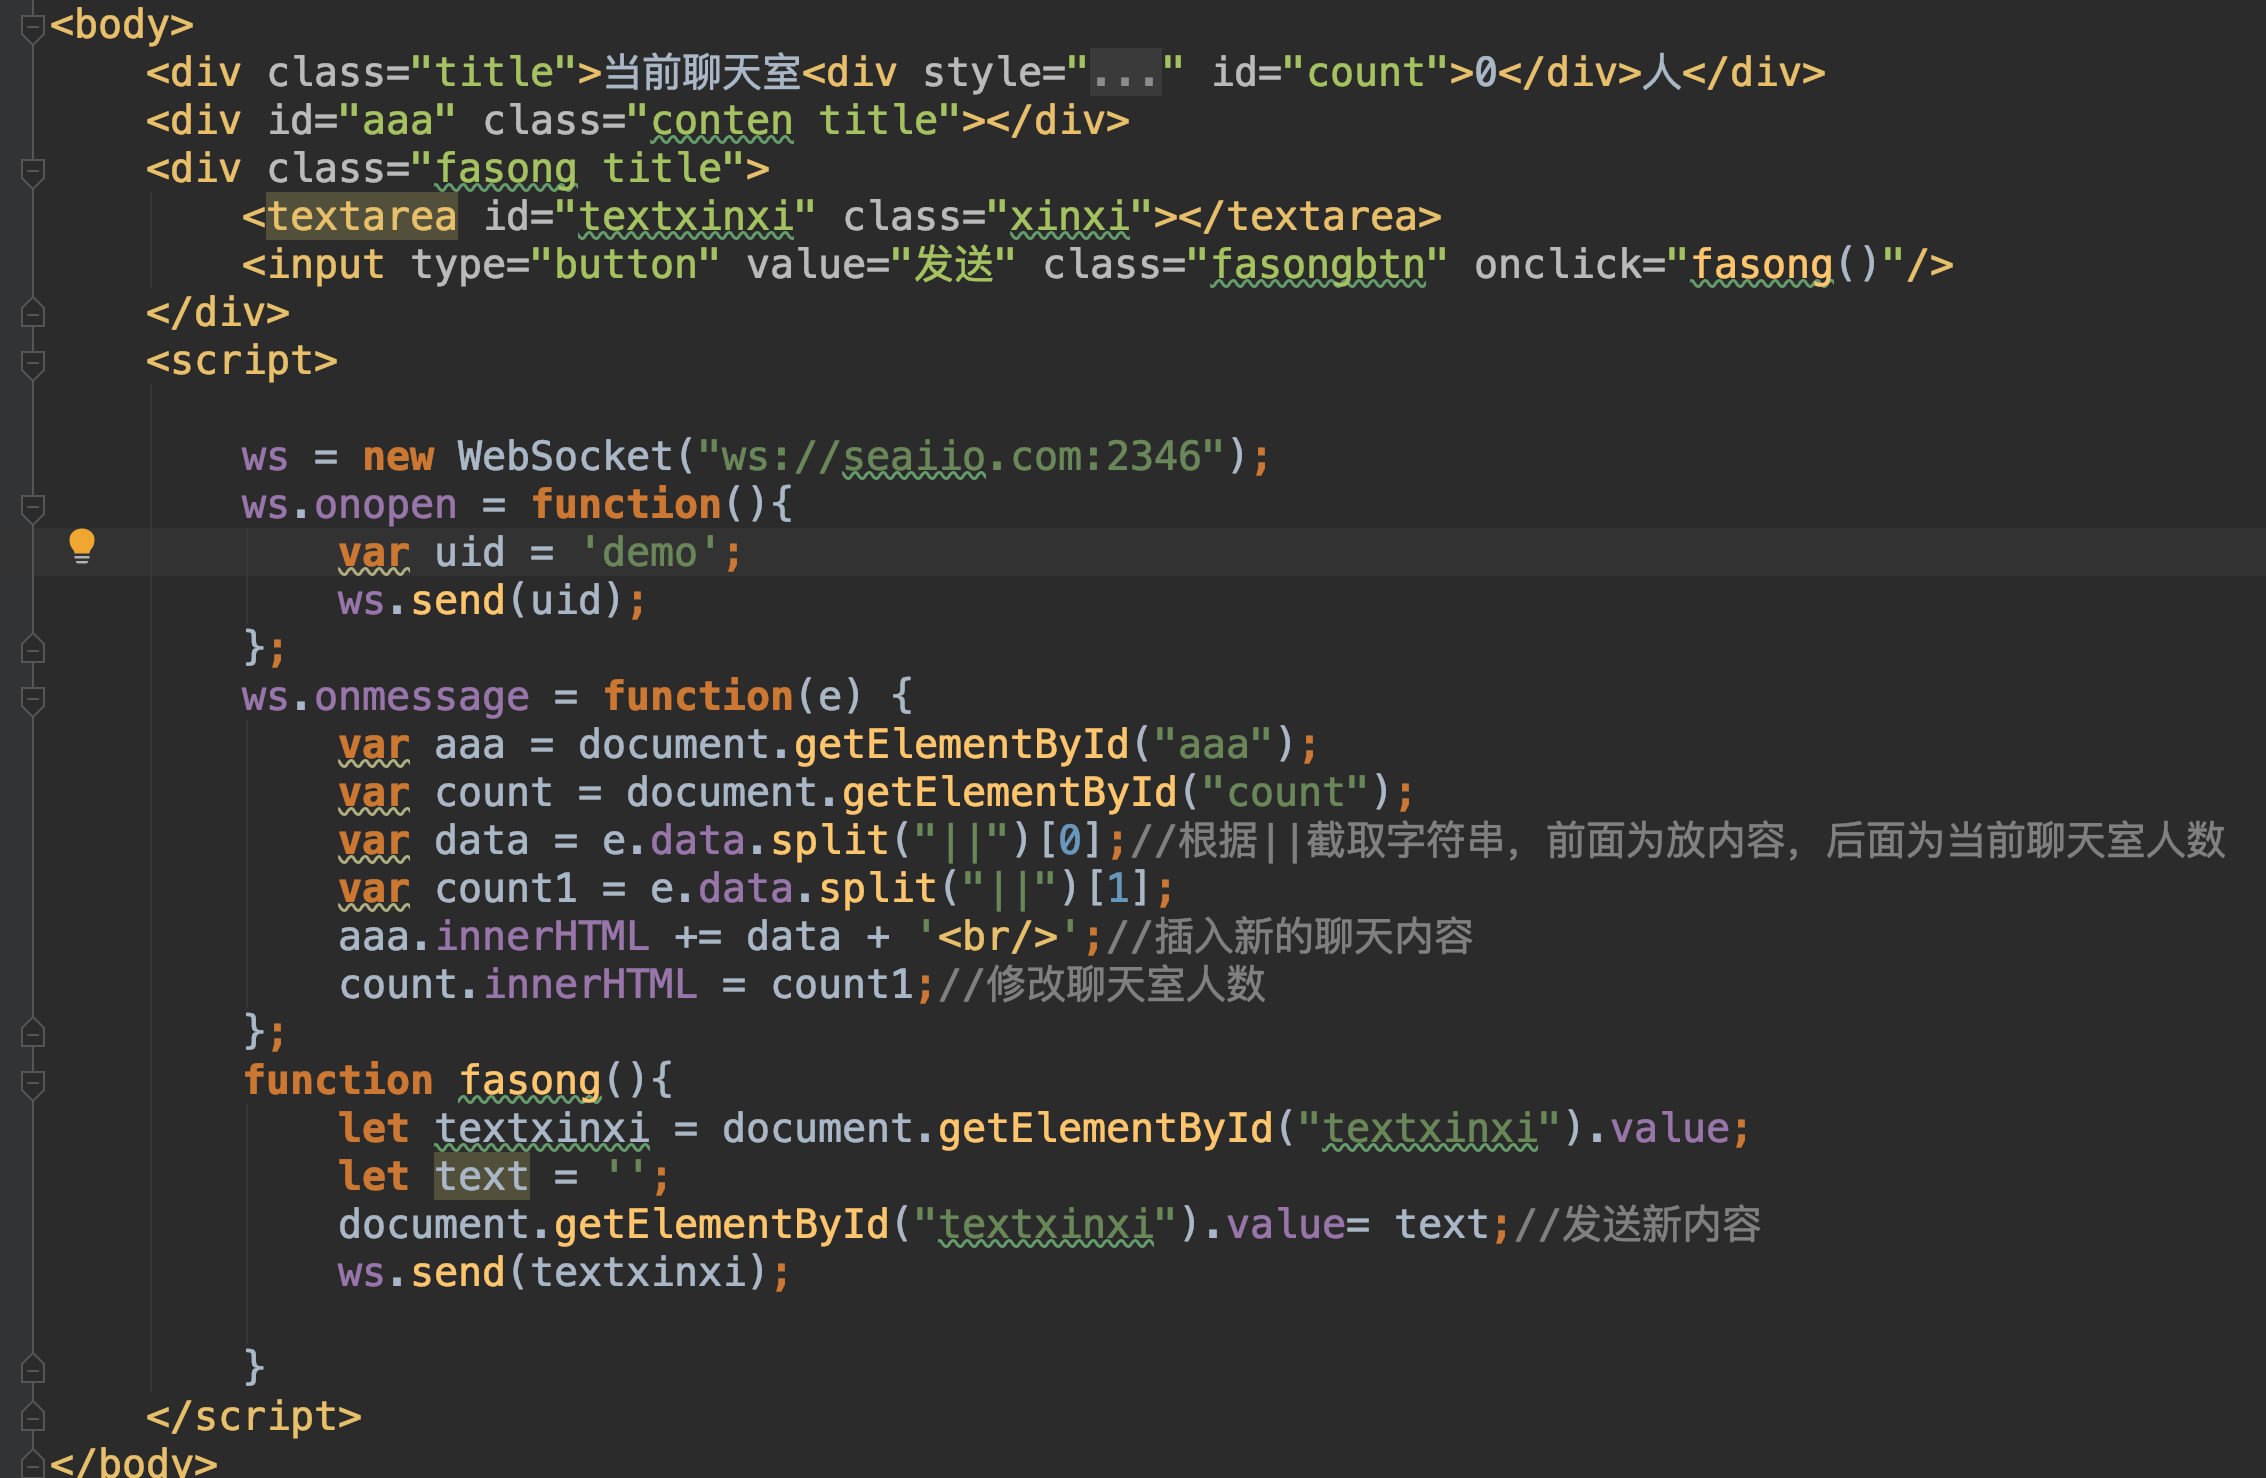Image resolution: width=2266 pixels, height=1478 pixels.
Task: Click fold-end marker after ws.send(uid) block
Action: (x=32, y=650)
